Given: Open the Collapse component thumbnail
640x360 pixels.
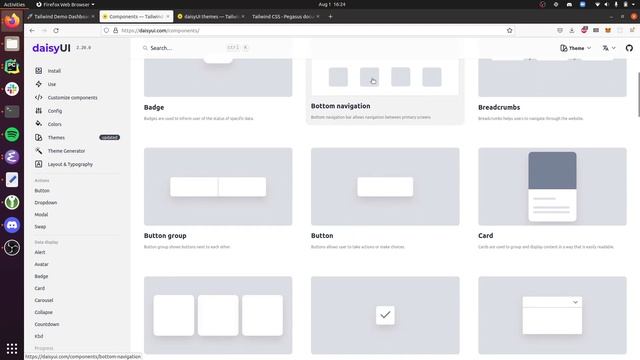Looking at the screenshot, I should (552, 315).
